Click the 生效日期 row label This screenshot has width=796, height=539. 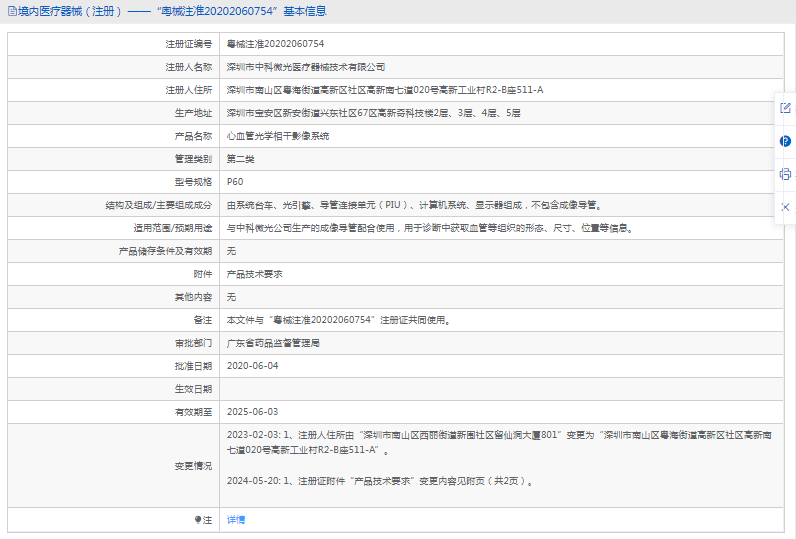(x=193, y=389)
